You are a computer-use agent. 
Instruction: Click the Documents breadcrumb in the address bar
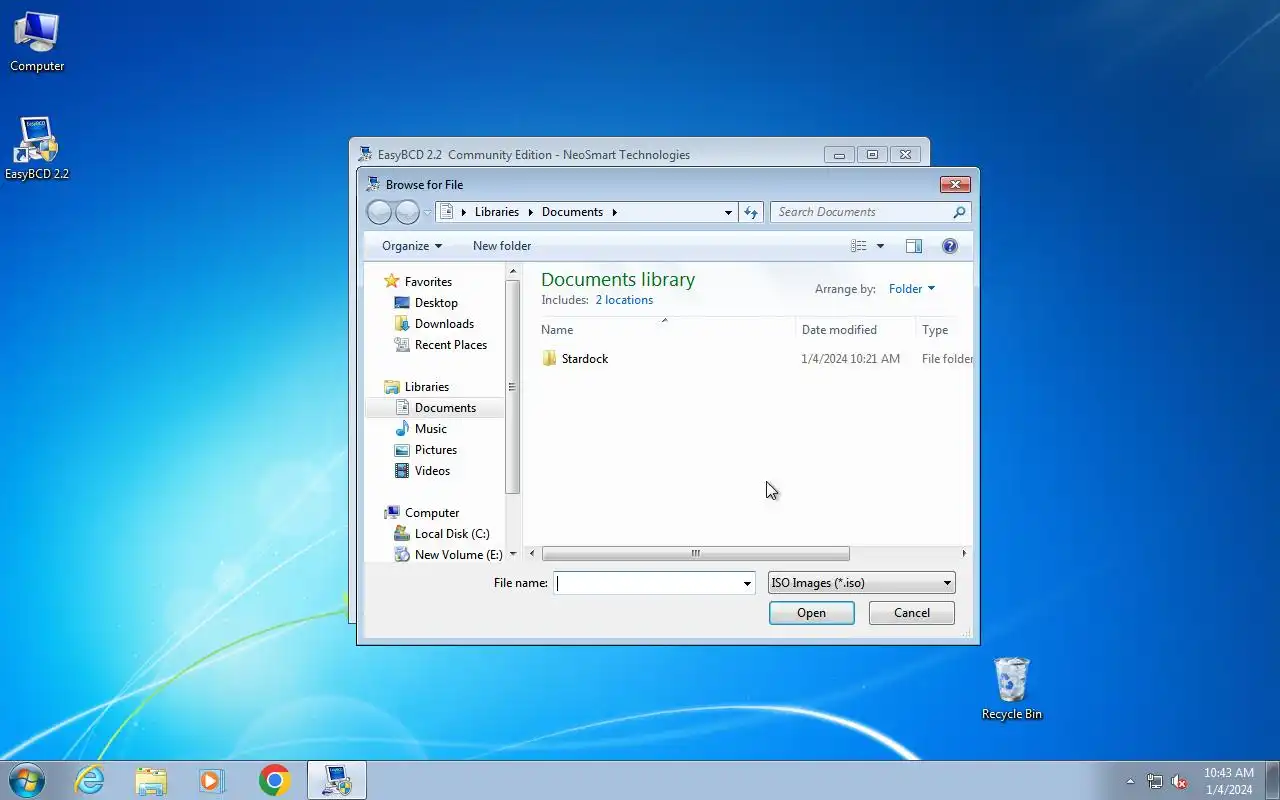click(572, 212)
